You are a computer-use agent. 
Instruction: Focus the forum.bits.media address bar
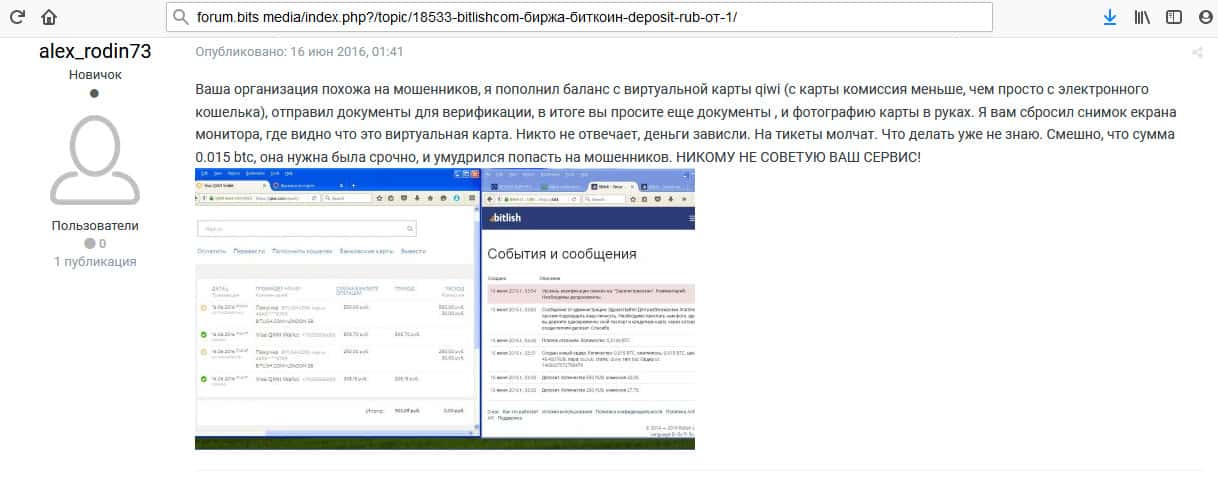click(580, 17)
